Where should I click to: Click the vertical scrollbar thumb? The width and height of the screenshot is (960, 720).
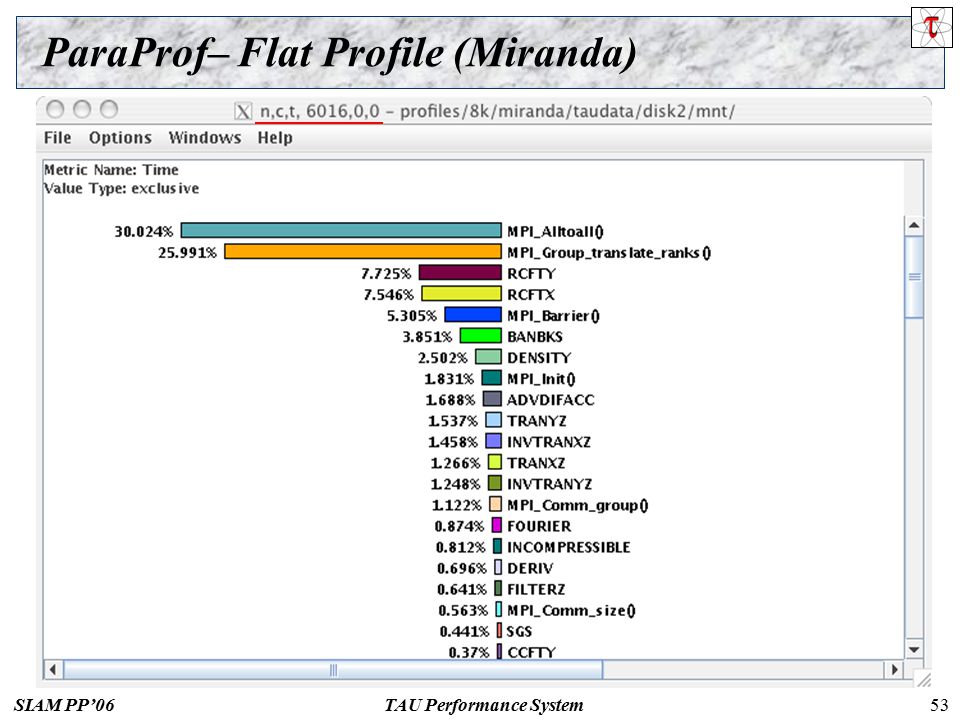(914, 277)
